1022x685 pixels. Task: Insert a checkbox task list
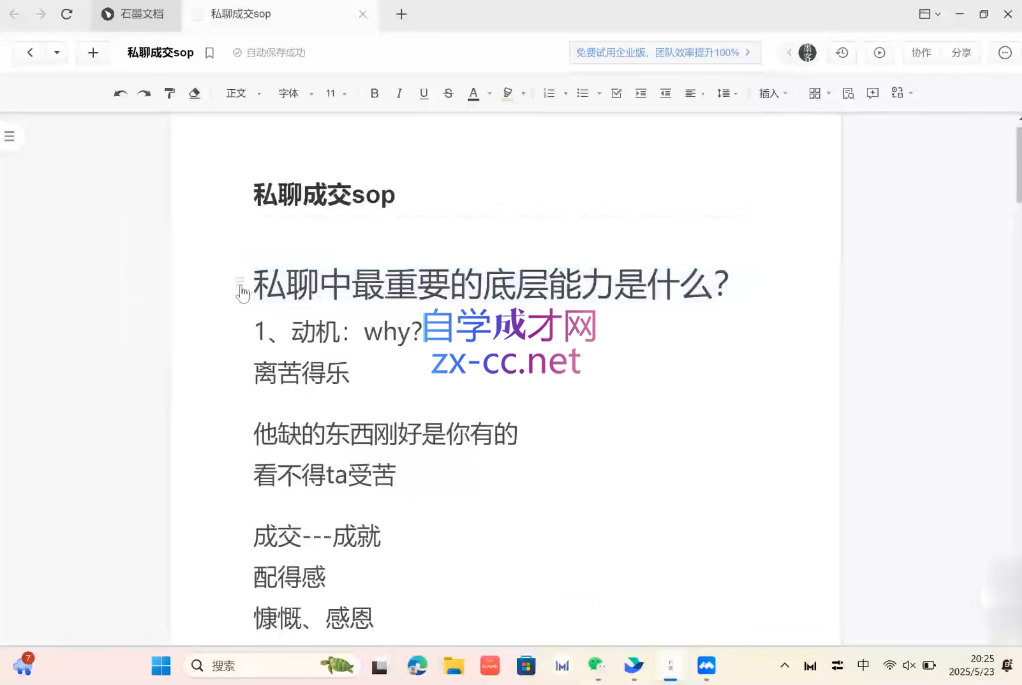(x=616, y=93)
